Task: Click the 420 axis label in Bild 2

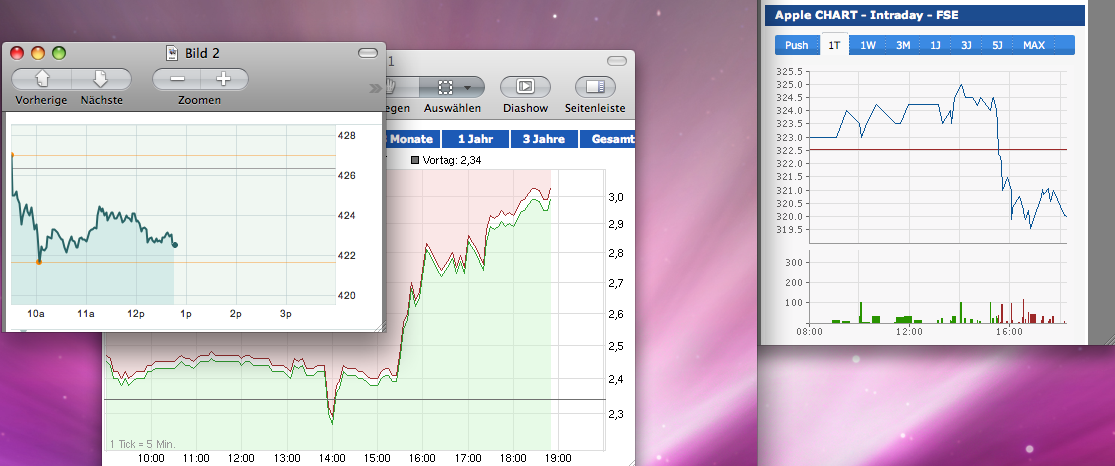Action: pos(346,295)
